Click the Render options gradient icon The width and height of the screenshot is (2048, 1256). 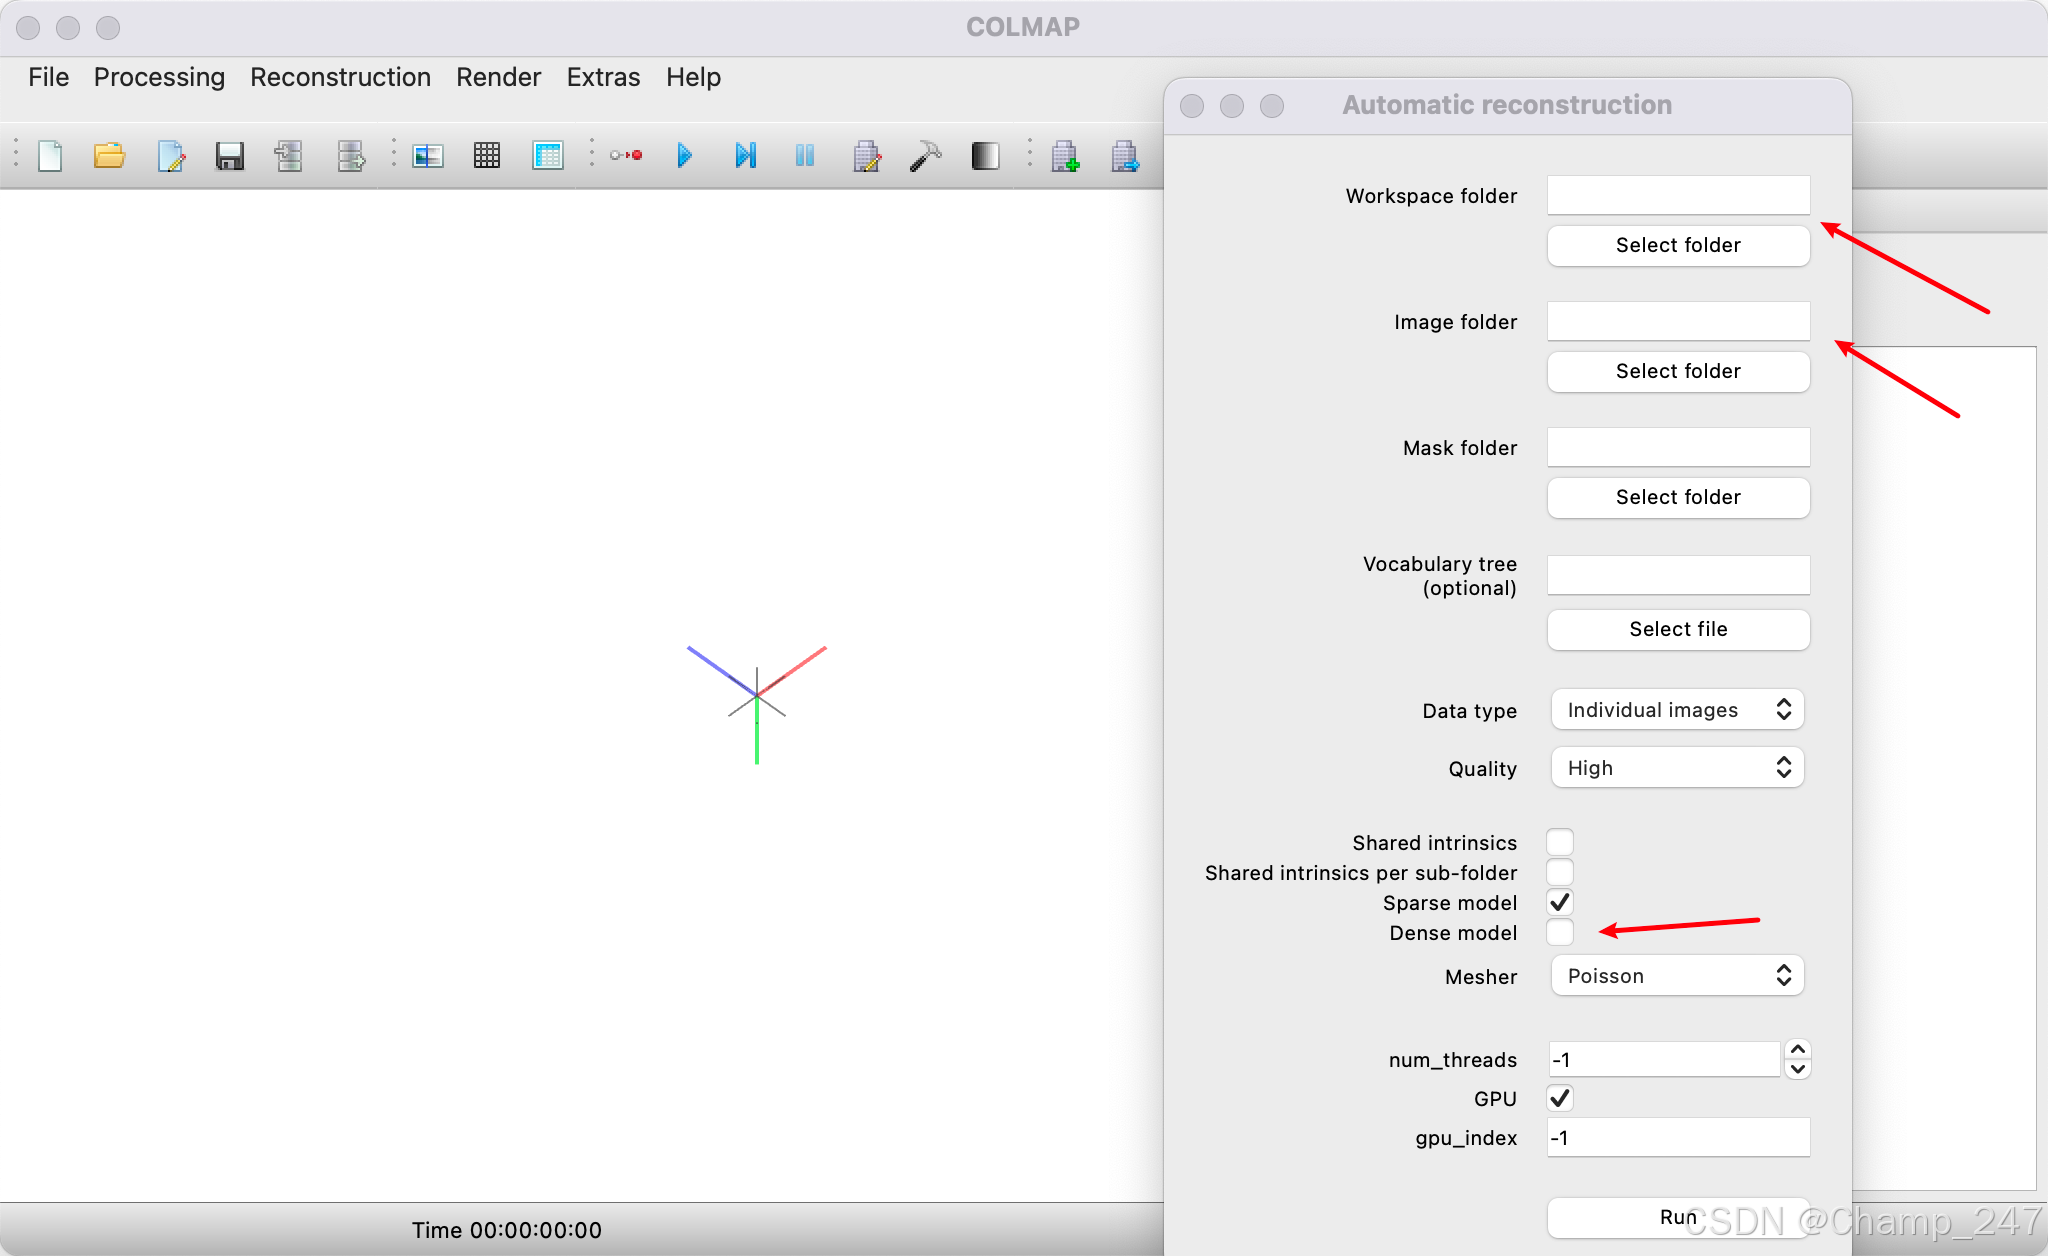click(x=985, y=156)
